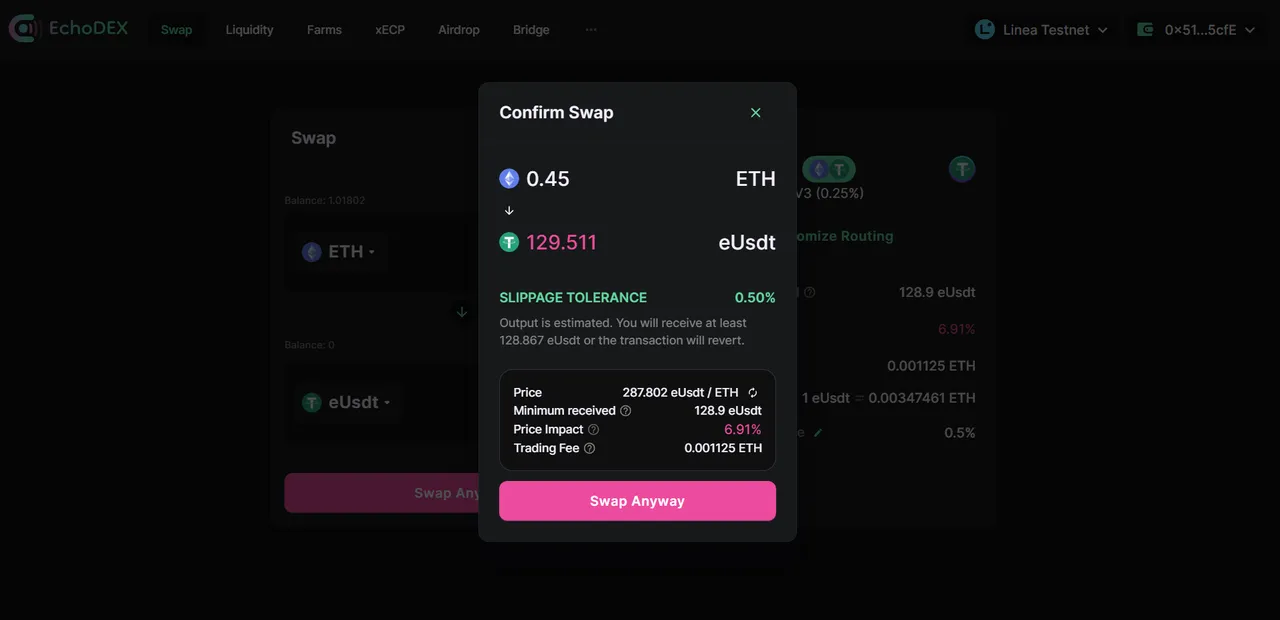Click the background Swap Anyway button

(x=383, y=493)
